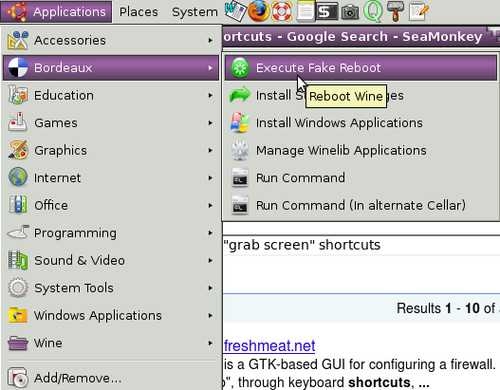Expand the Wine submenu arrow
The height and width of the screenshot is (390, 500).
pyautogui.click(x=210, y=343)
